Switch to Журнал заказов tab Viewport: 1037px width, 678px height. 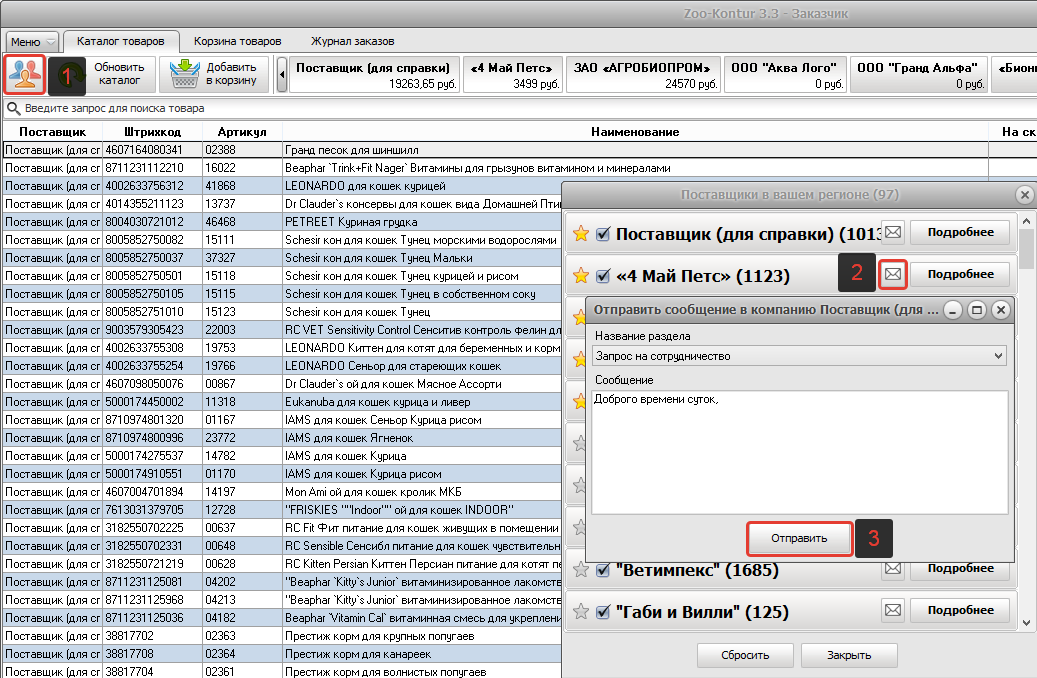[353, 41]
